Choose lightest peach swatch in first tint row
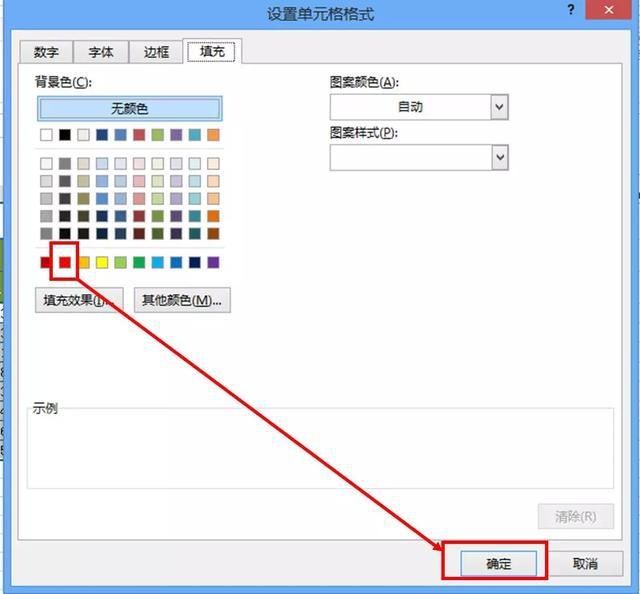The image size is (640, 594). point(213,164)
